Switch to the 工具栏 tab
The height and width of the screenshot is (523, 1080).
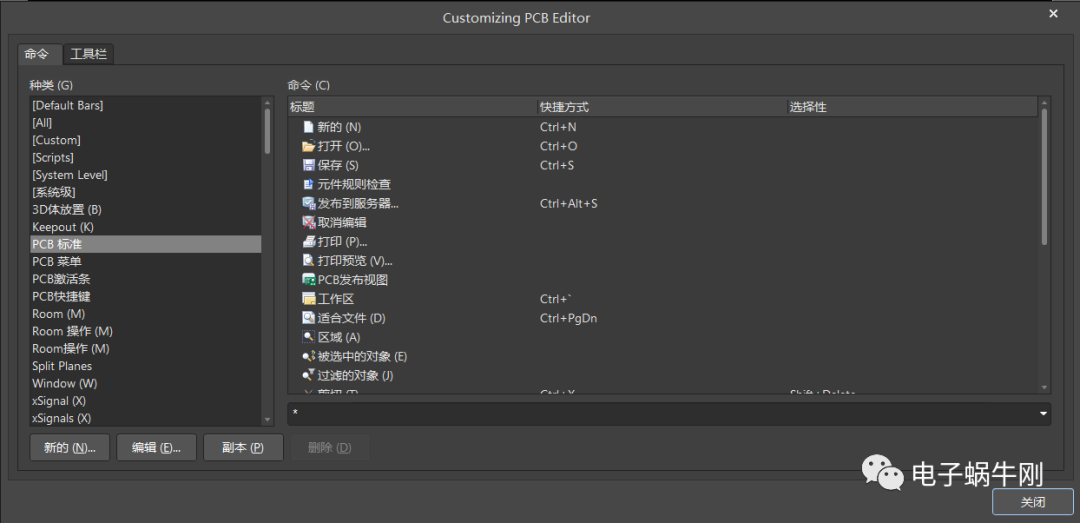click(89, 54)
